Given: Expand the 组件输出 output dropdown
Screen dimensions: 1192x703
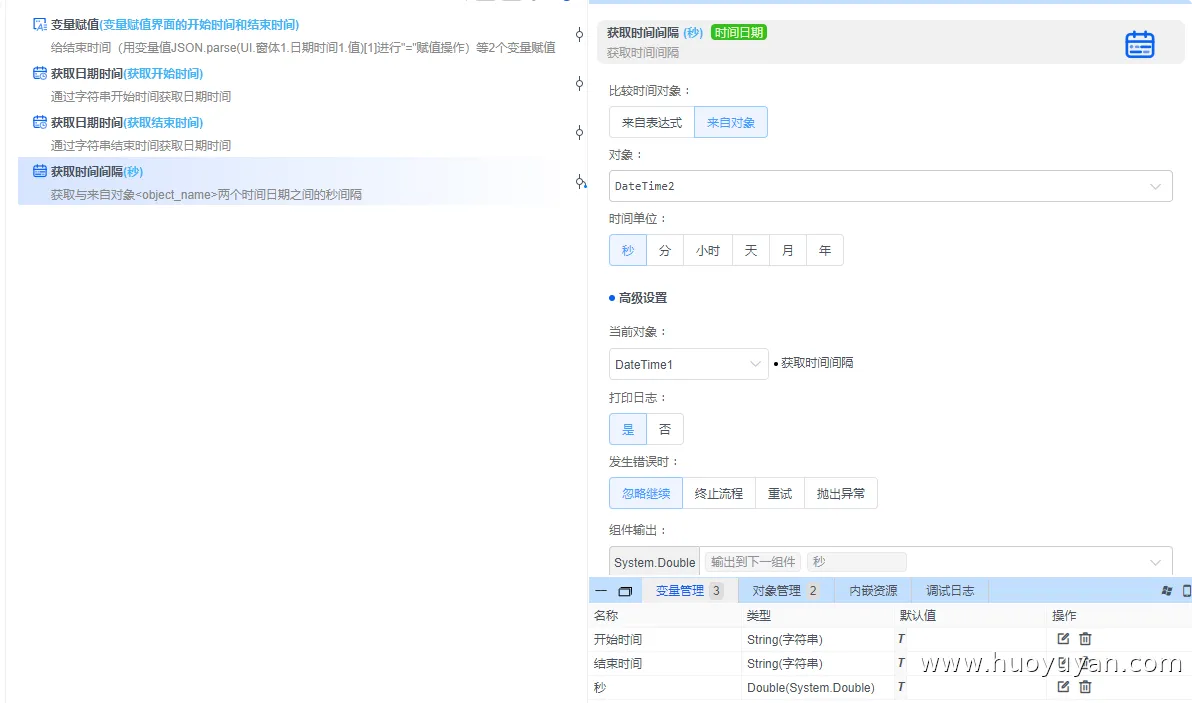Looking at the screenshot, I should tap(1155, 562).
